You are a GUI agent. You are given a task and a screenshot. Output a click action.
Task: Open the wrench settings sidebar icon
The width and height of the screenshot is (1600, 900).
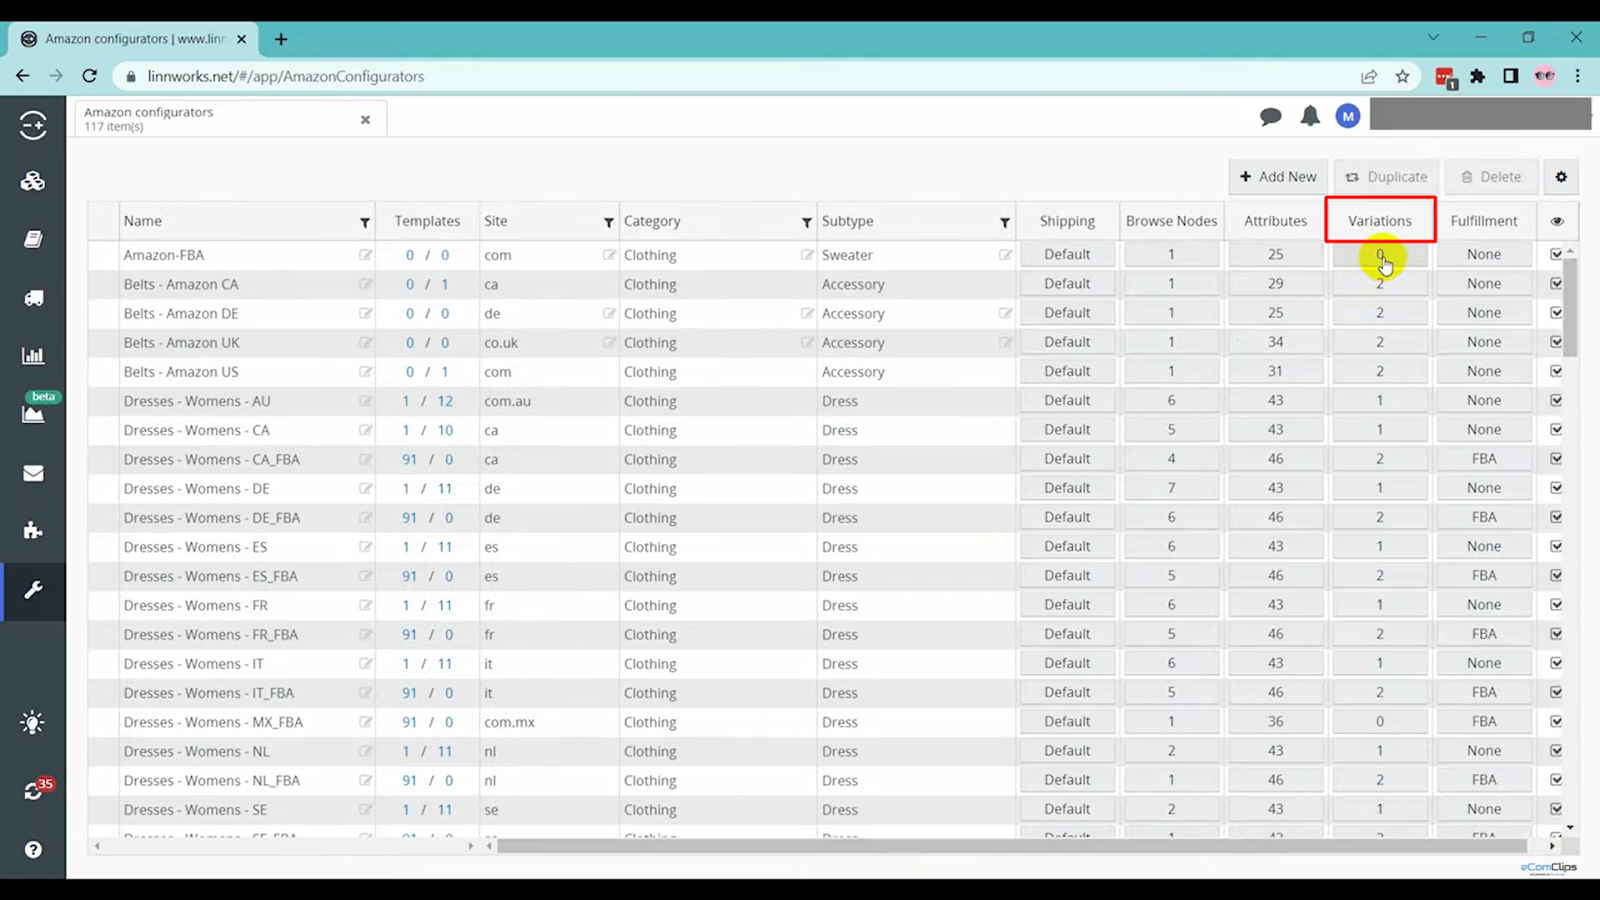33,590
